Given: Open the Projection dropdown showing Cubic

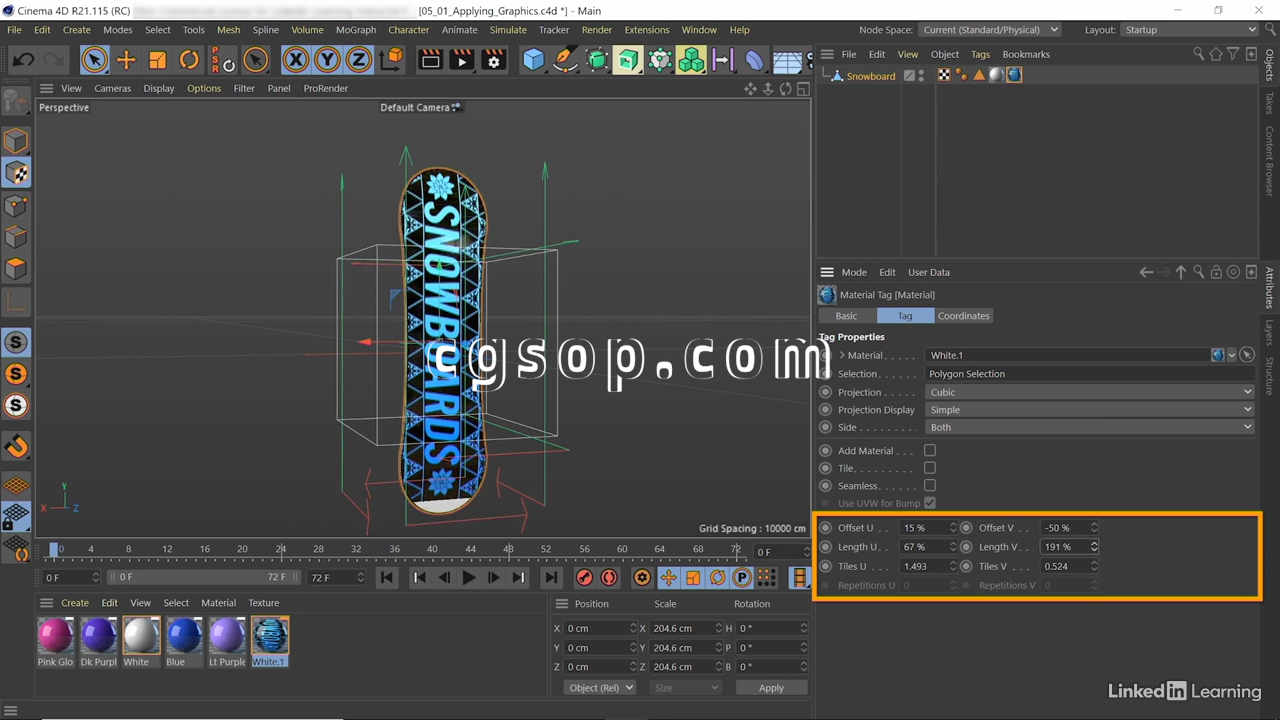Looking at the screenshot, I should pyautogui.click(x=1089, y=392).
